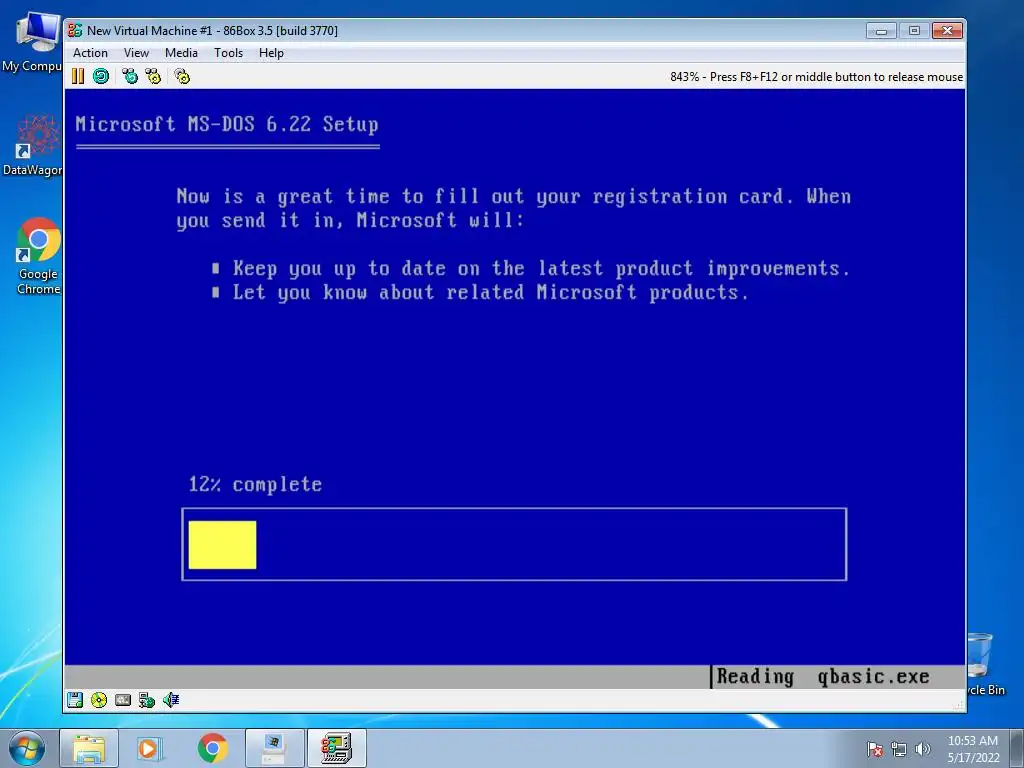Click the volume tray icon
The image size is (1024, 768).
point(923,749)
